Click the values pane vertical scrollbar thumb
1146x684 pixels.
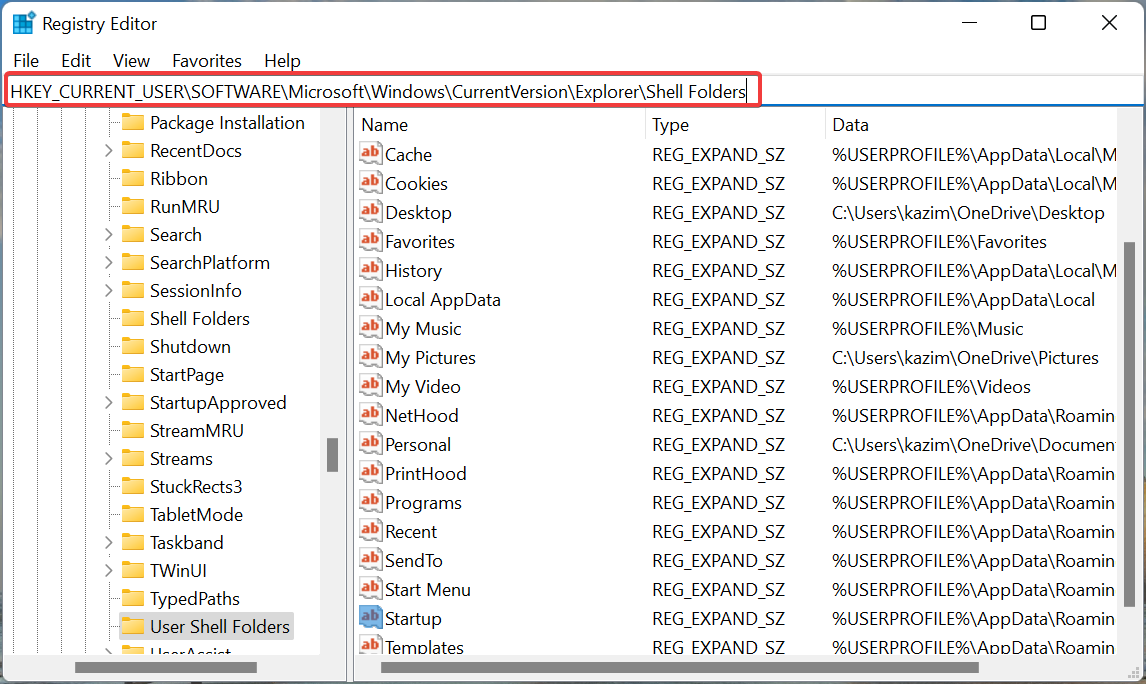coord(1129,425)
